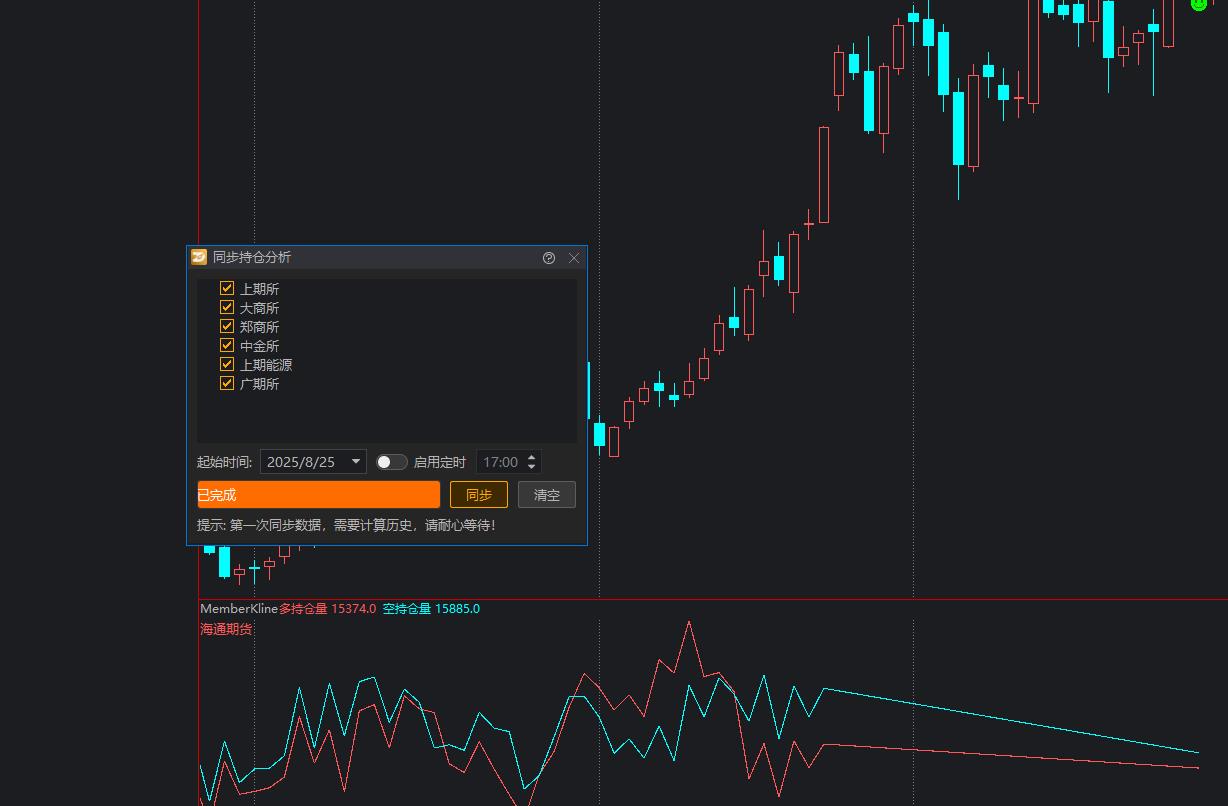Click the help question mark icon
Screen dimensions: 1228x806
(549, 258)
